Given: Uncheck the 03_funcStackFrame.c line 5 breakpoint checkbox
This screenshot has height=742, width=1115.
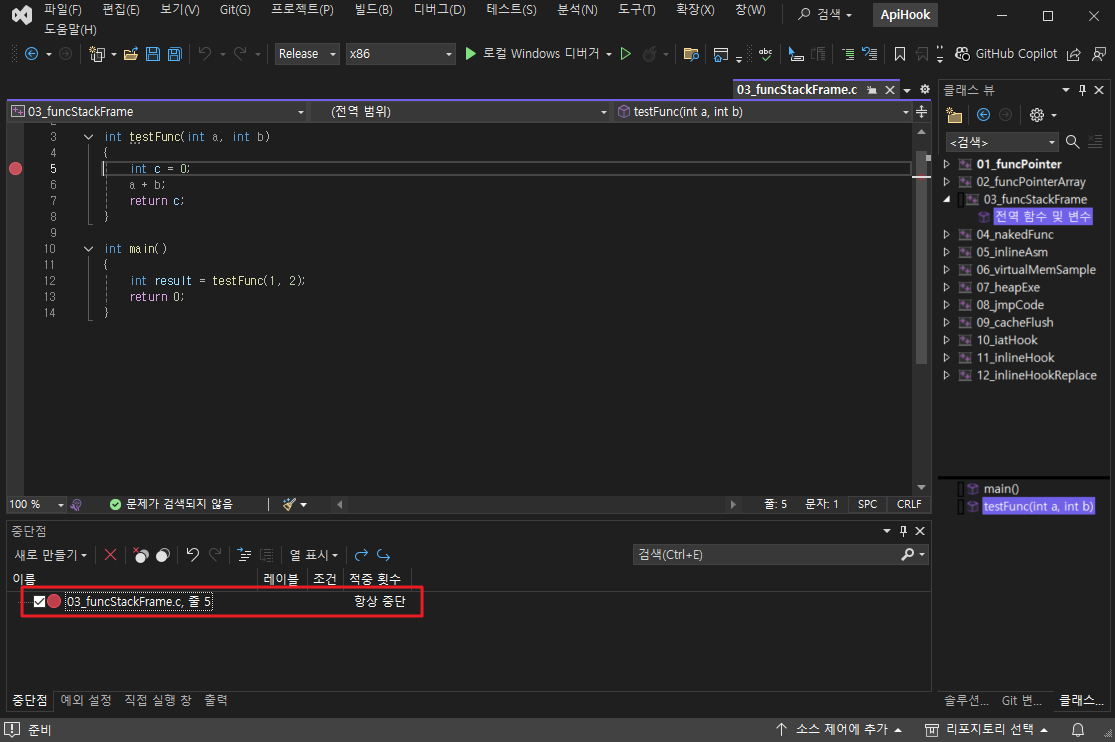Looking at the screenshot, I should coord(39,602).
